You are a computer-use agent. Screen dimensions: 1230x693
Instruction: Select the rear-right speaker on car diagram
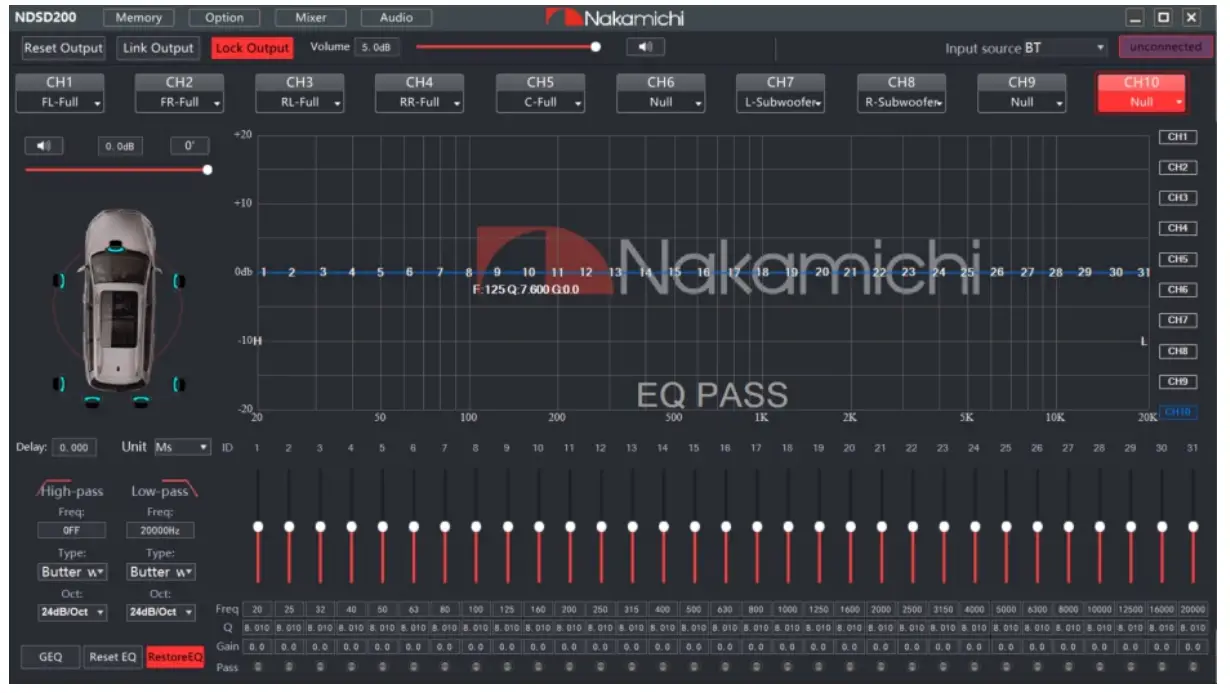pos(179,384)
